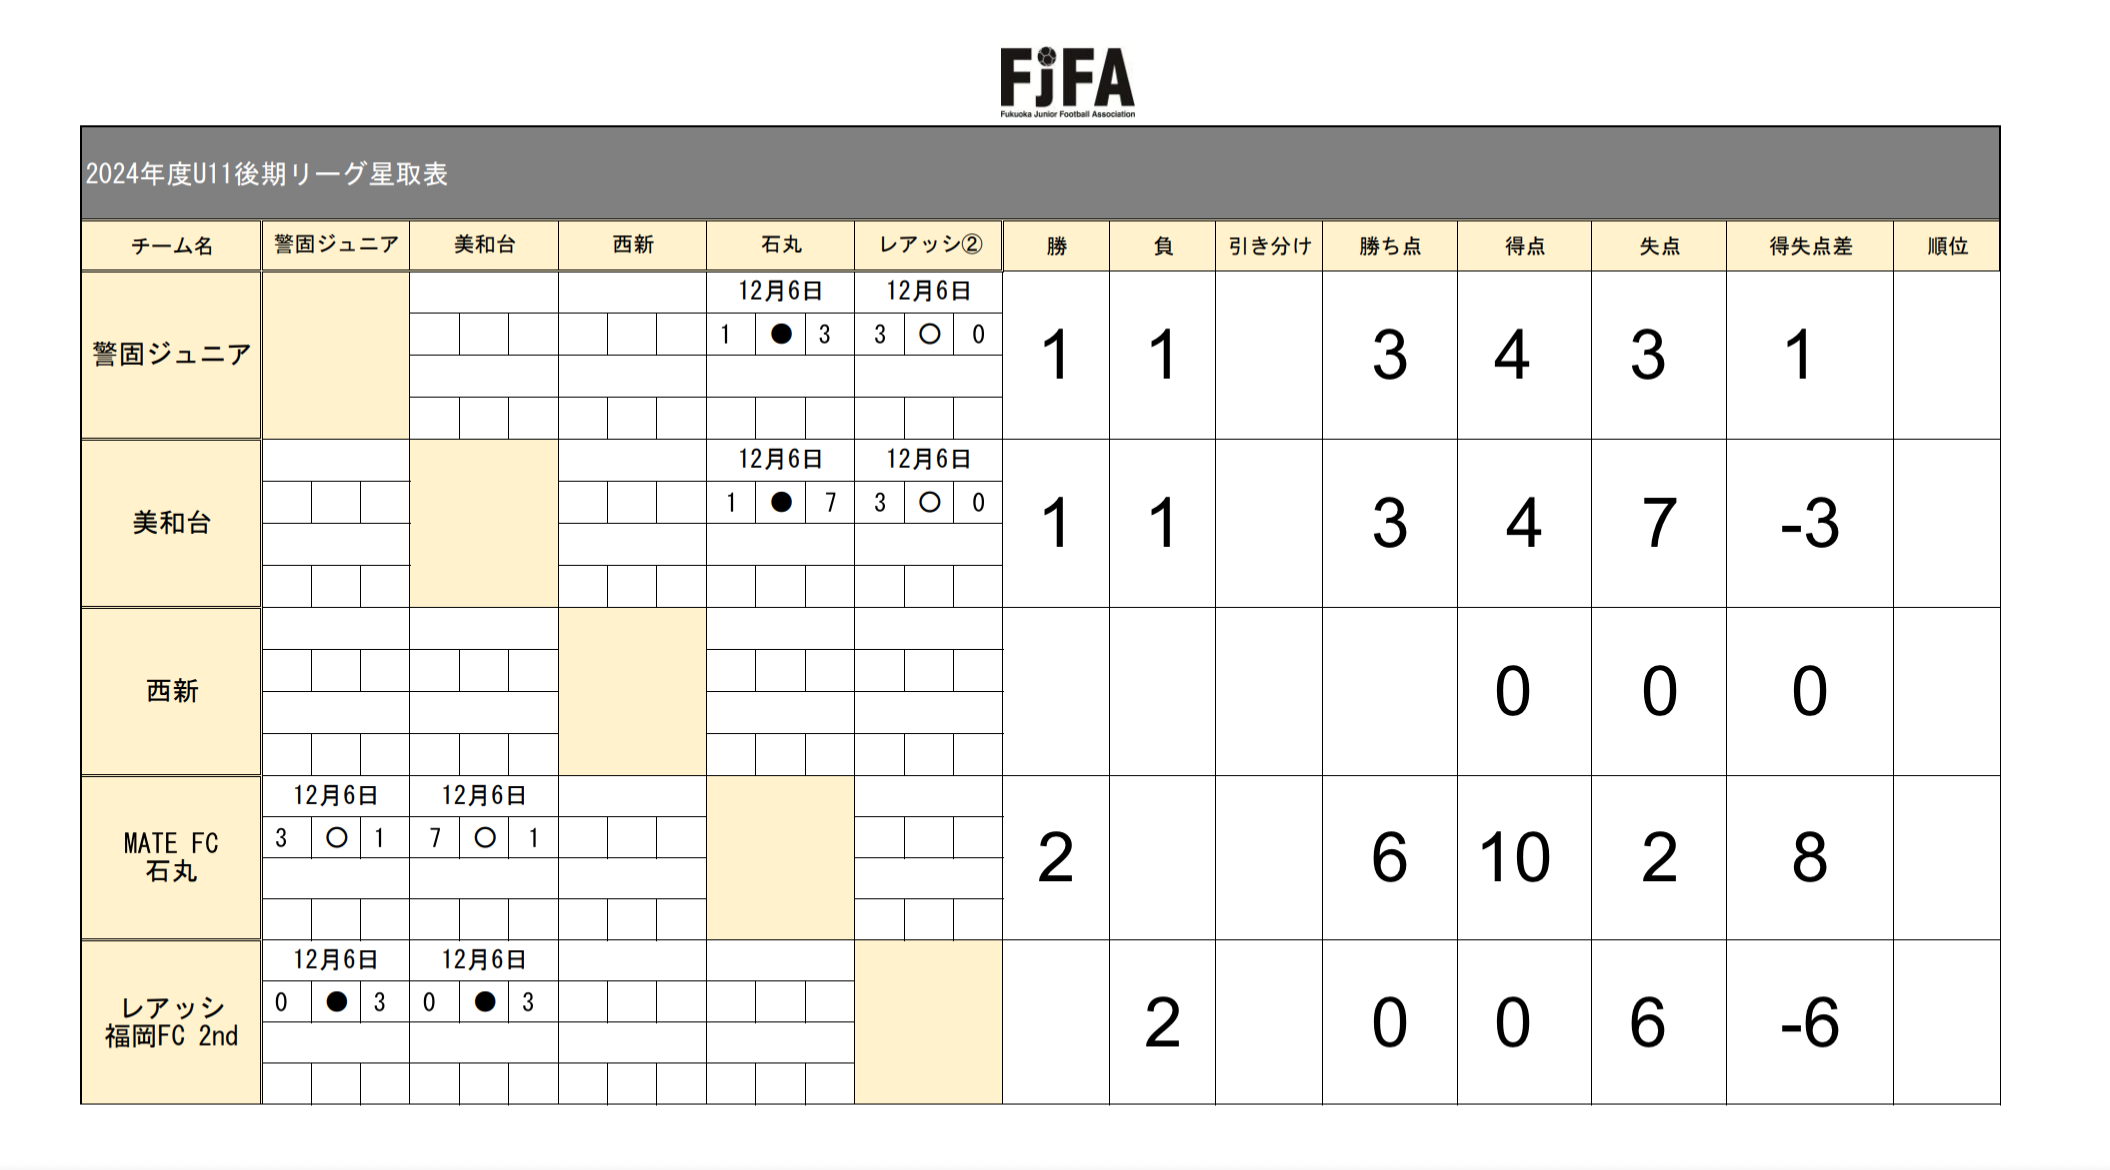Select the 勝ち点 column header
This screenshot has height=1170, width=2110.
tap(1389, 246)
